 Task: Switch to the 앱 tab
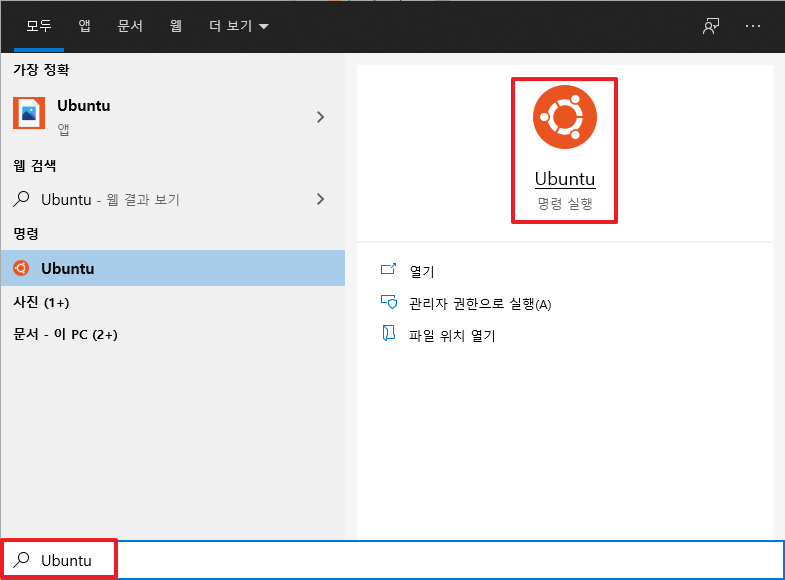84,26
